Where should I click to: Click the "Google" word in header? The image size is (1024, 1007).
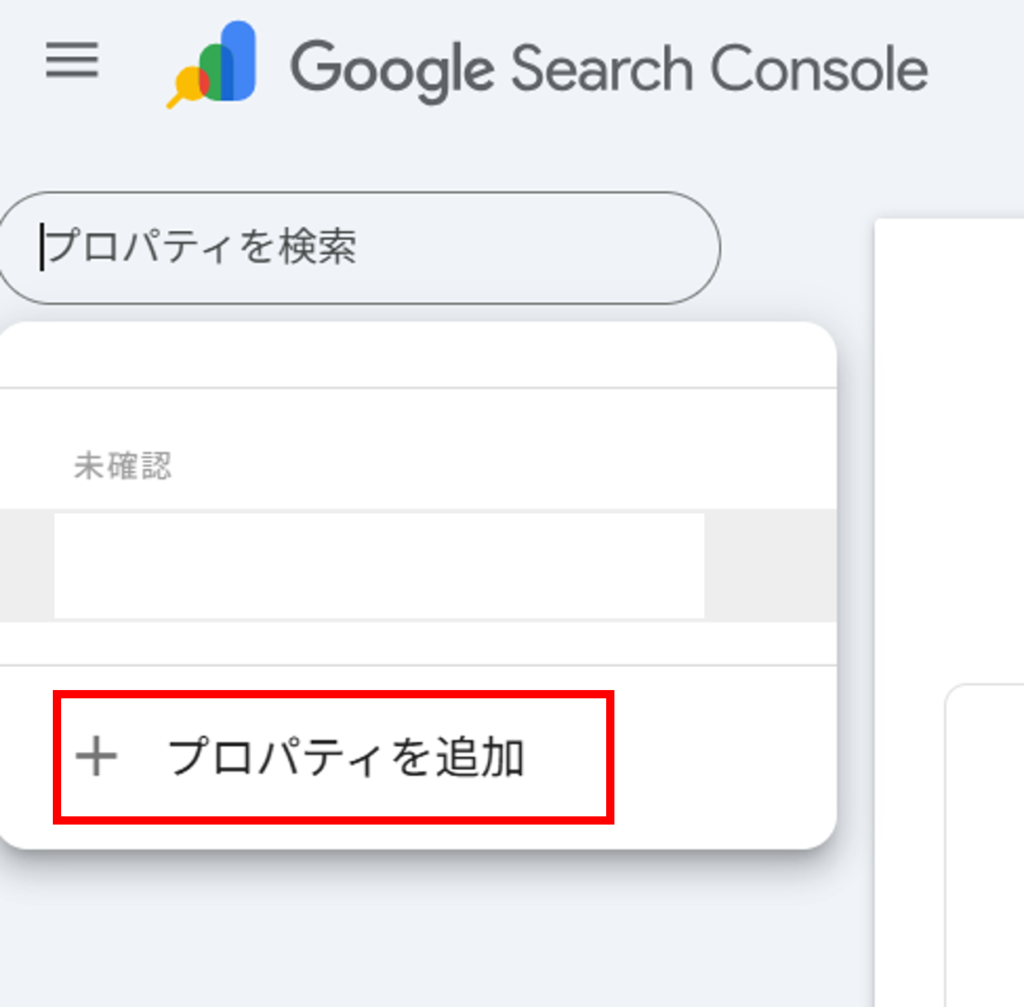(x=392, y=68)
